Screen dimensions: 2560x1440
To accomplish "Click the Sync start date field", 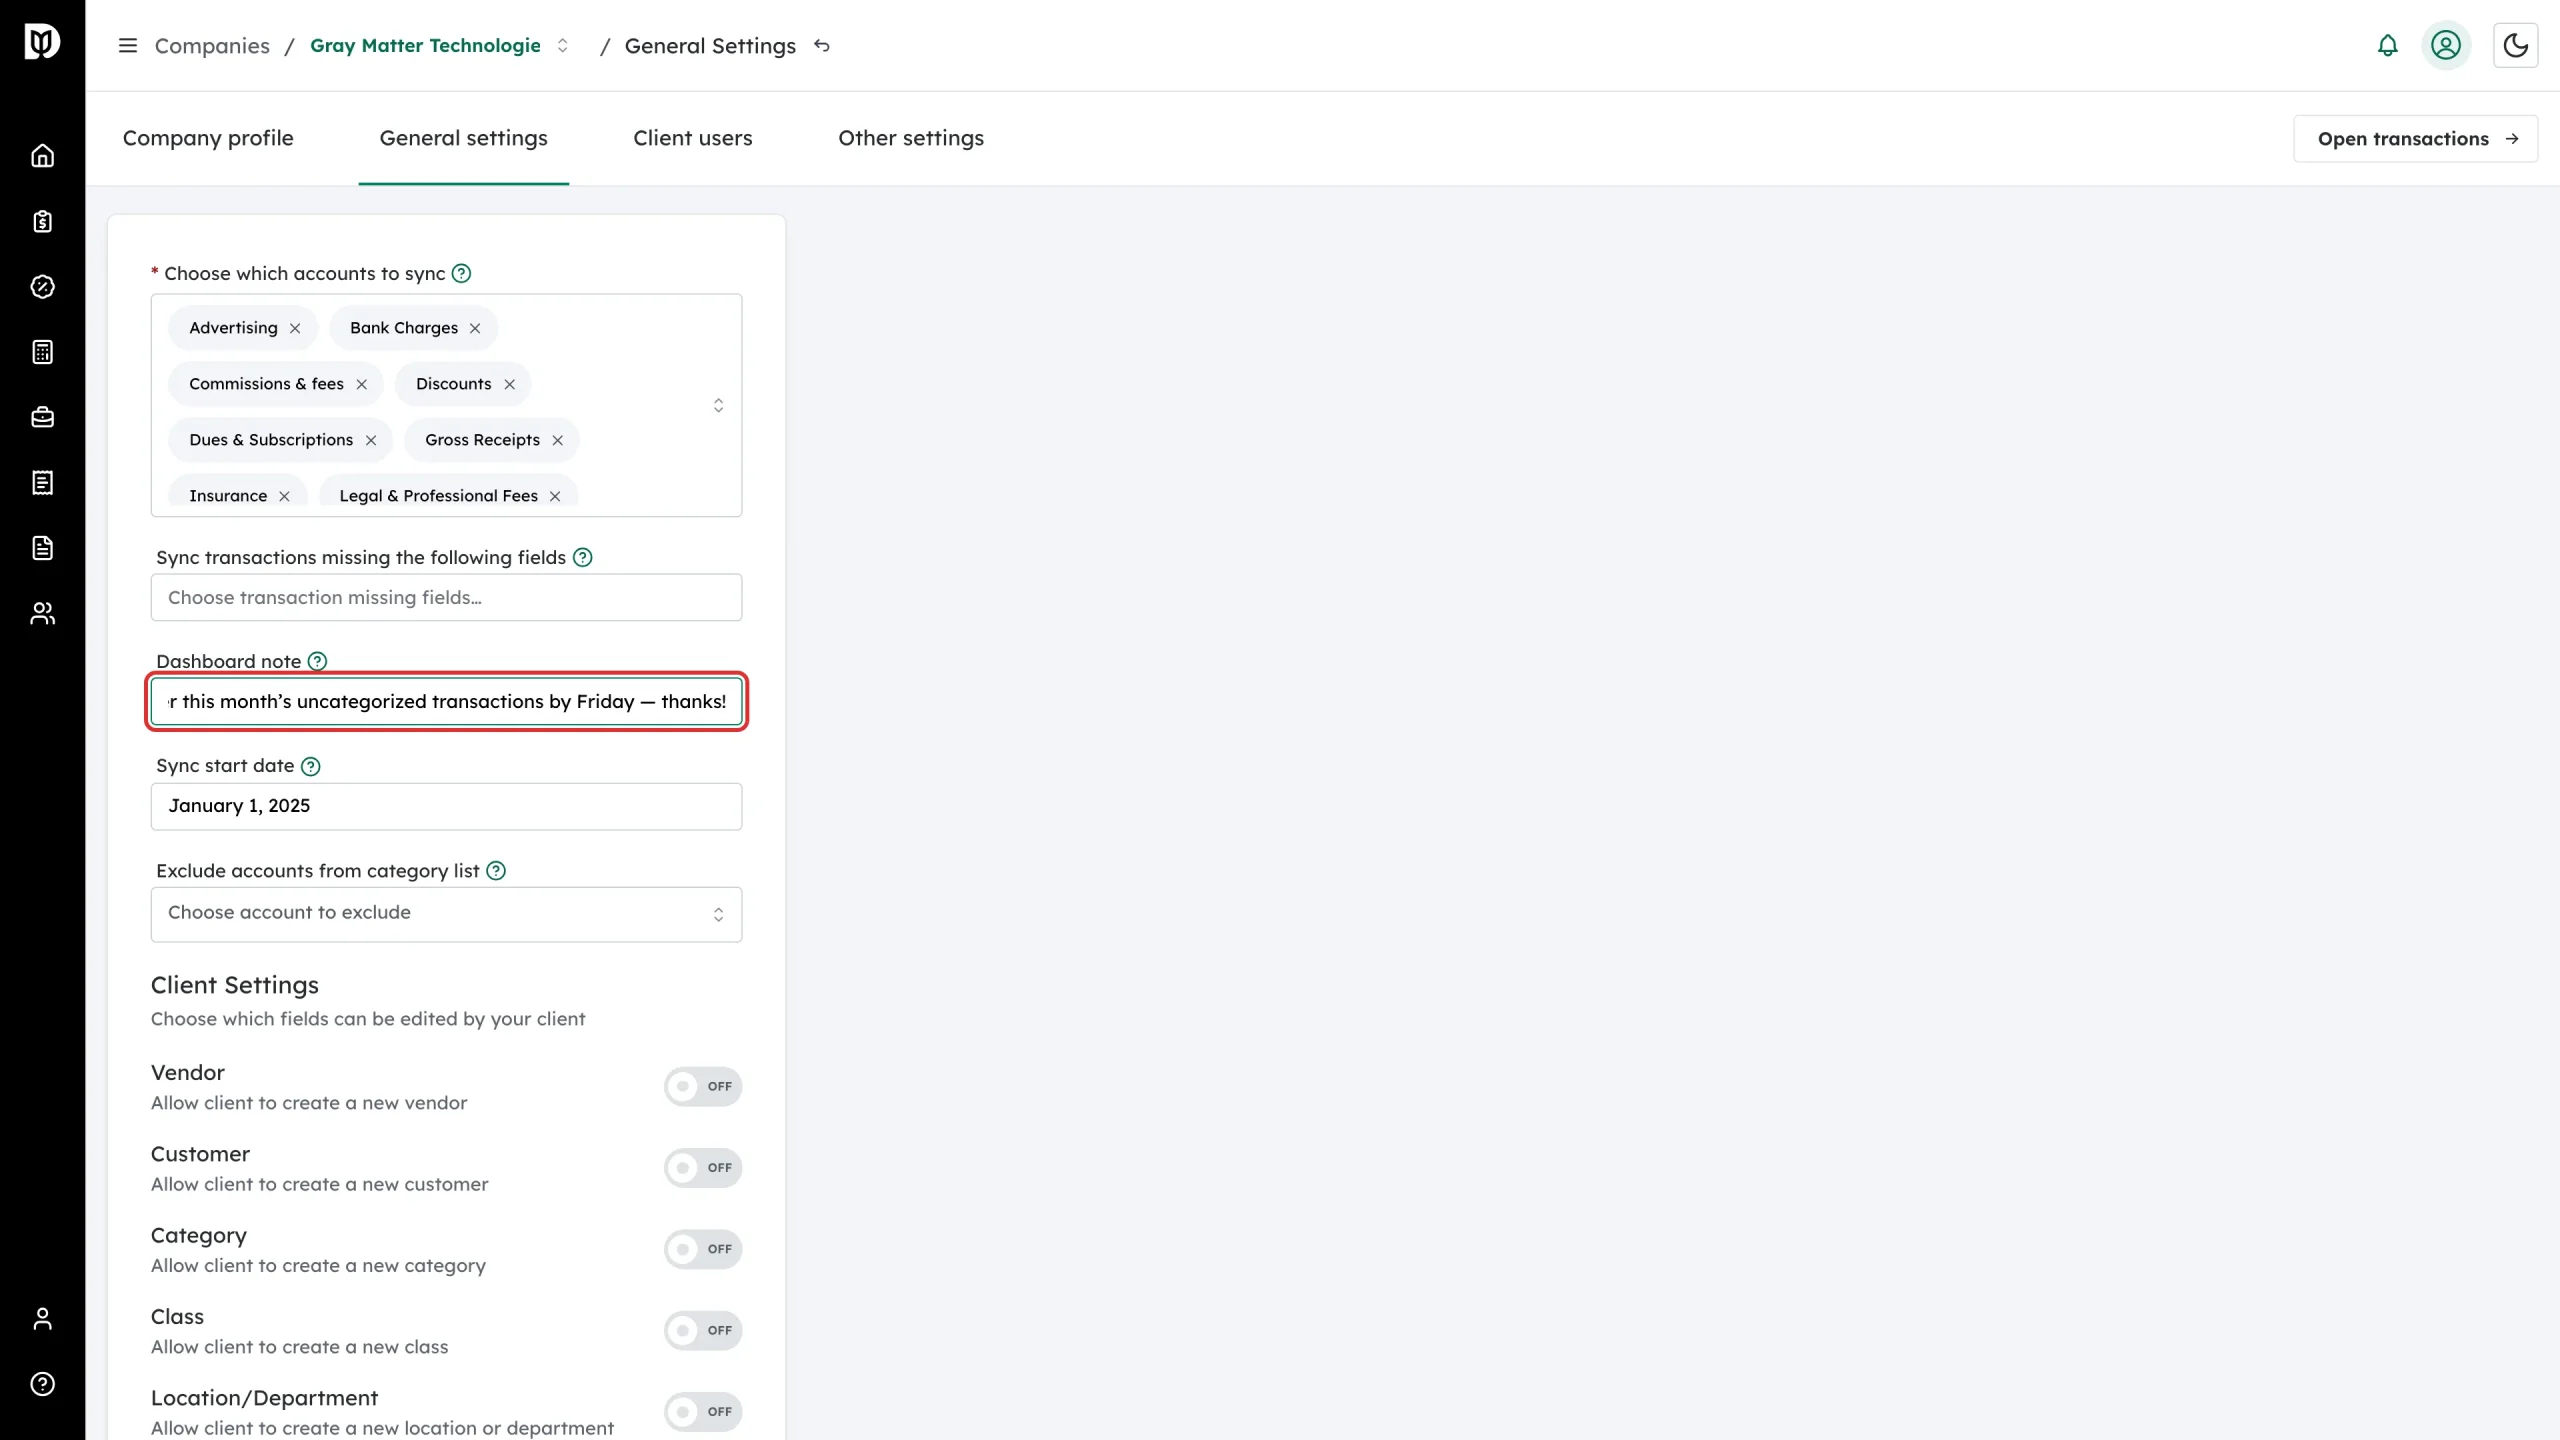I will [x=446, y=806].
